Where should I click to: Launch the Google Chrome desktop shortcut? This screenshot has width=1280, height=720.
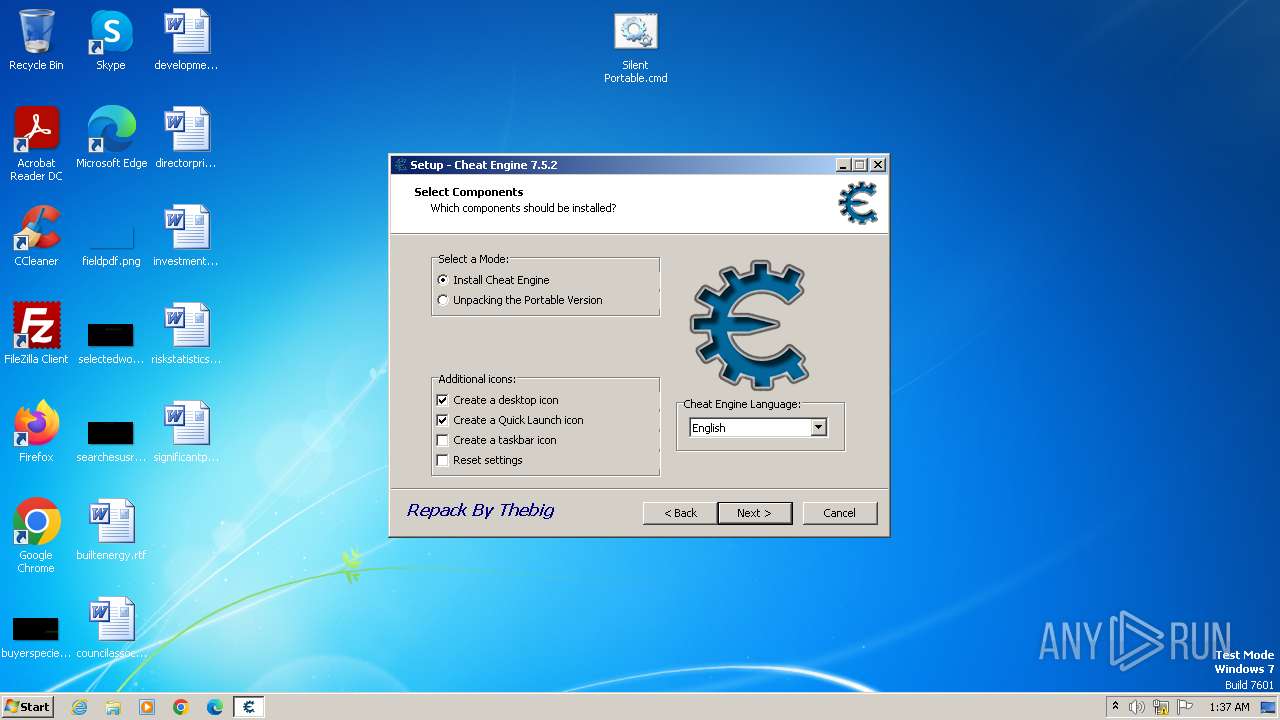tap(36, 536)
